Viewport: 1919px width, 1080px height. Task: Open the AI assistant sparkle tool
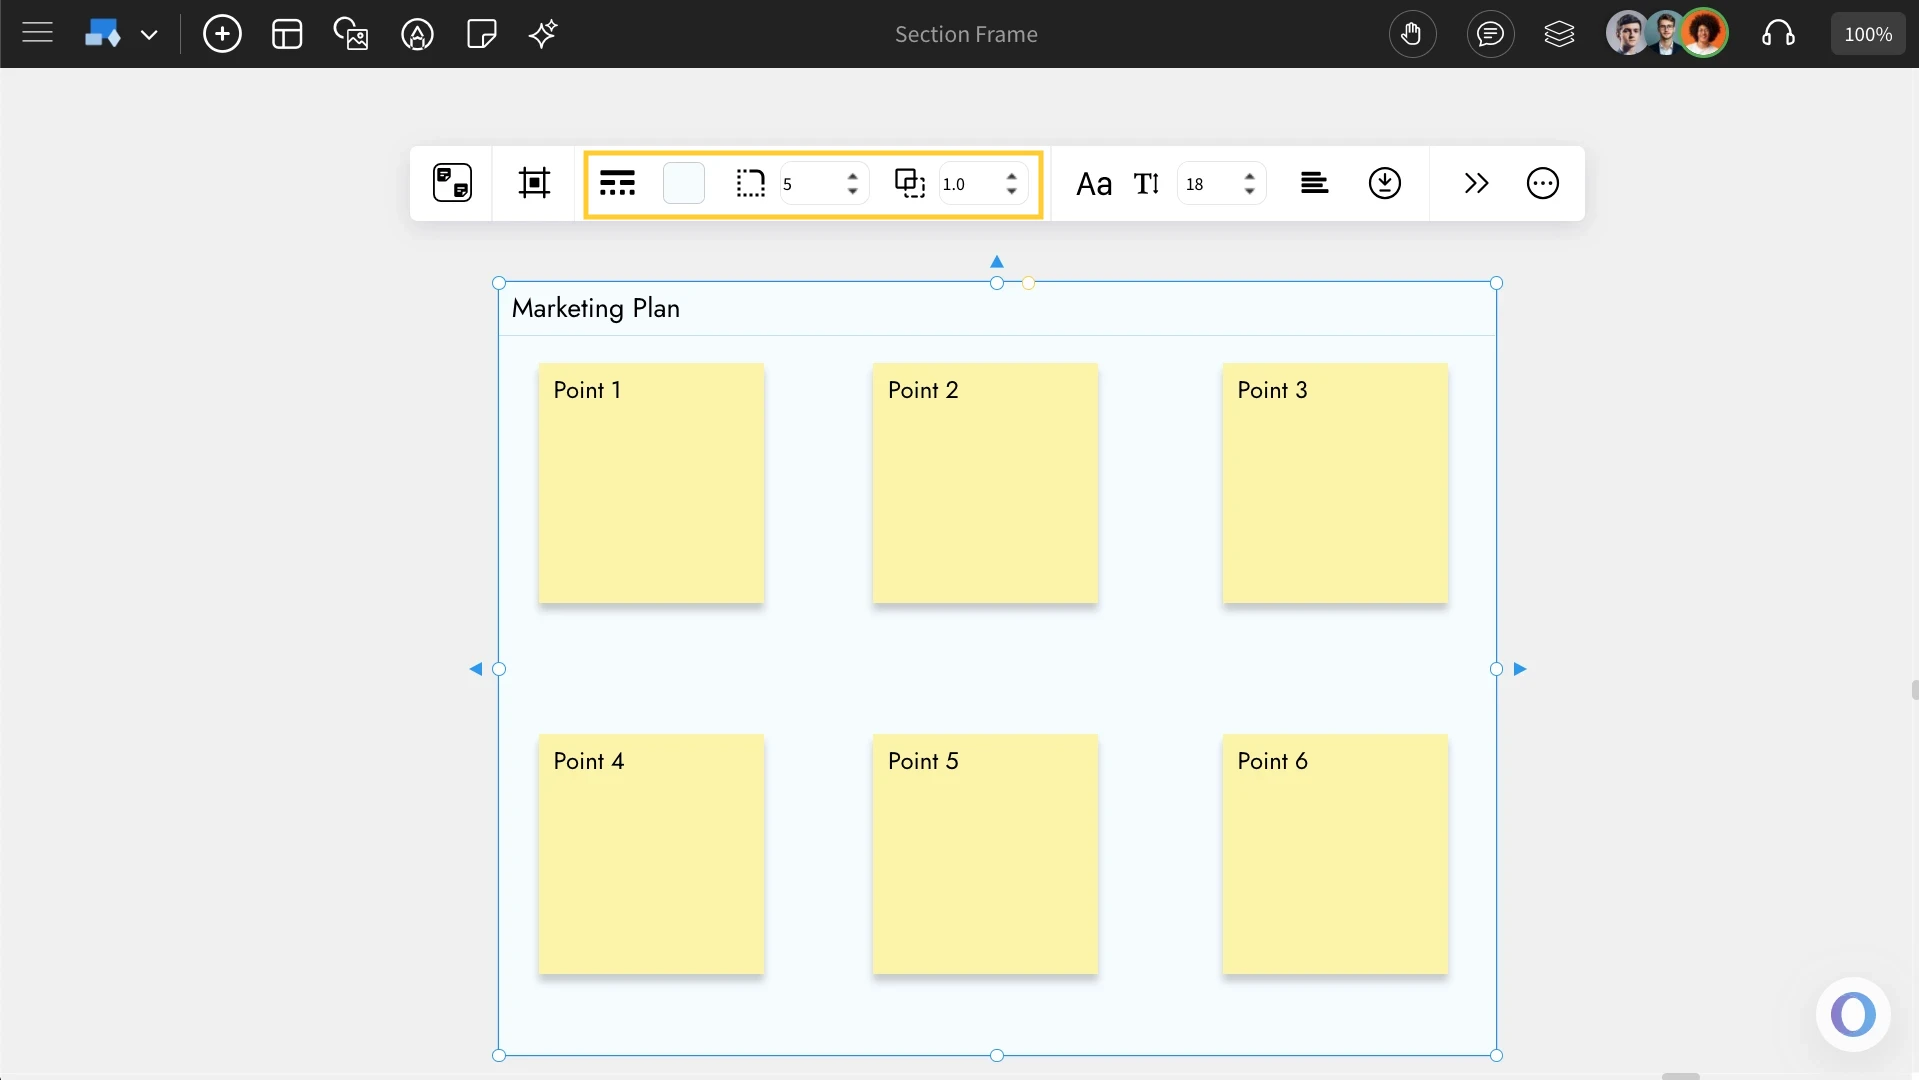pos(542,33)
